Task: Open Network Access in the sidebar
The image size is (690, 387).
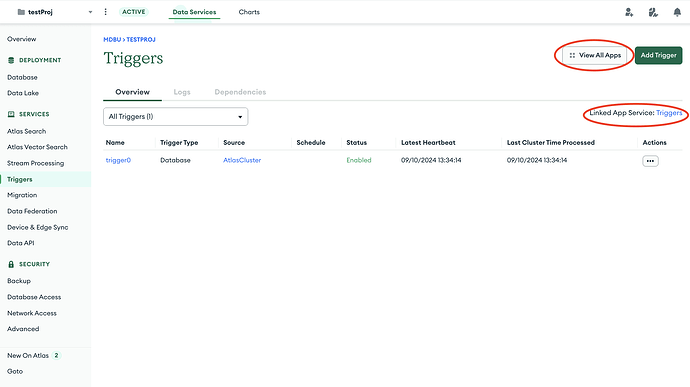Action: click(32, 313)
